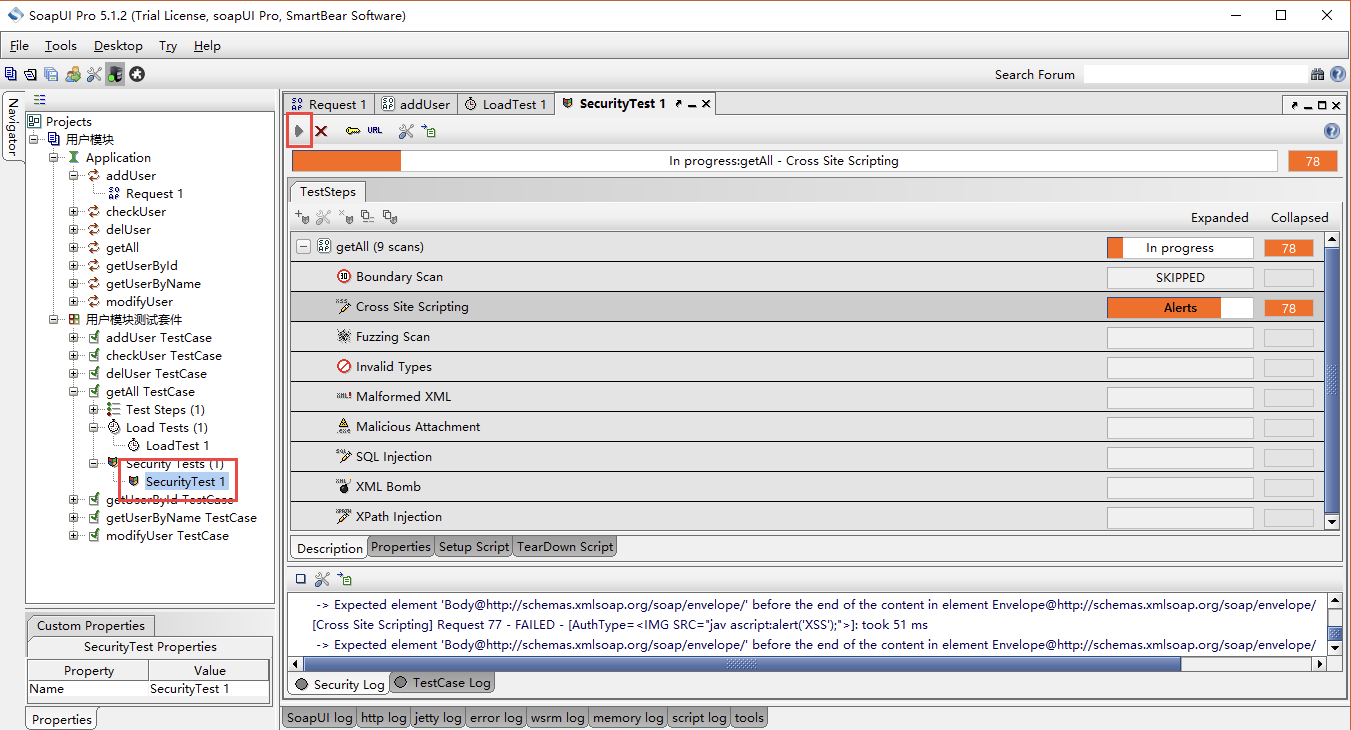Image resolution: width=1351 pixels, height=730 pixels.
Task: Click the export log icon above log
Action: coord(344,579)
